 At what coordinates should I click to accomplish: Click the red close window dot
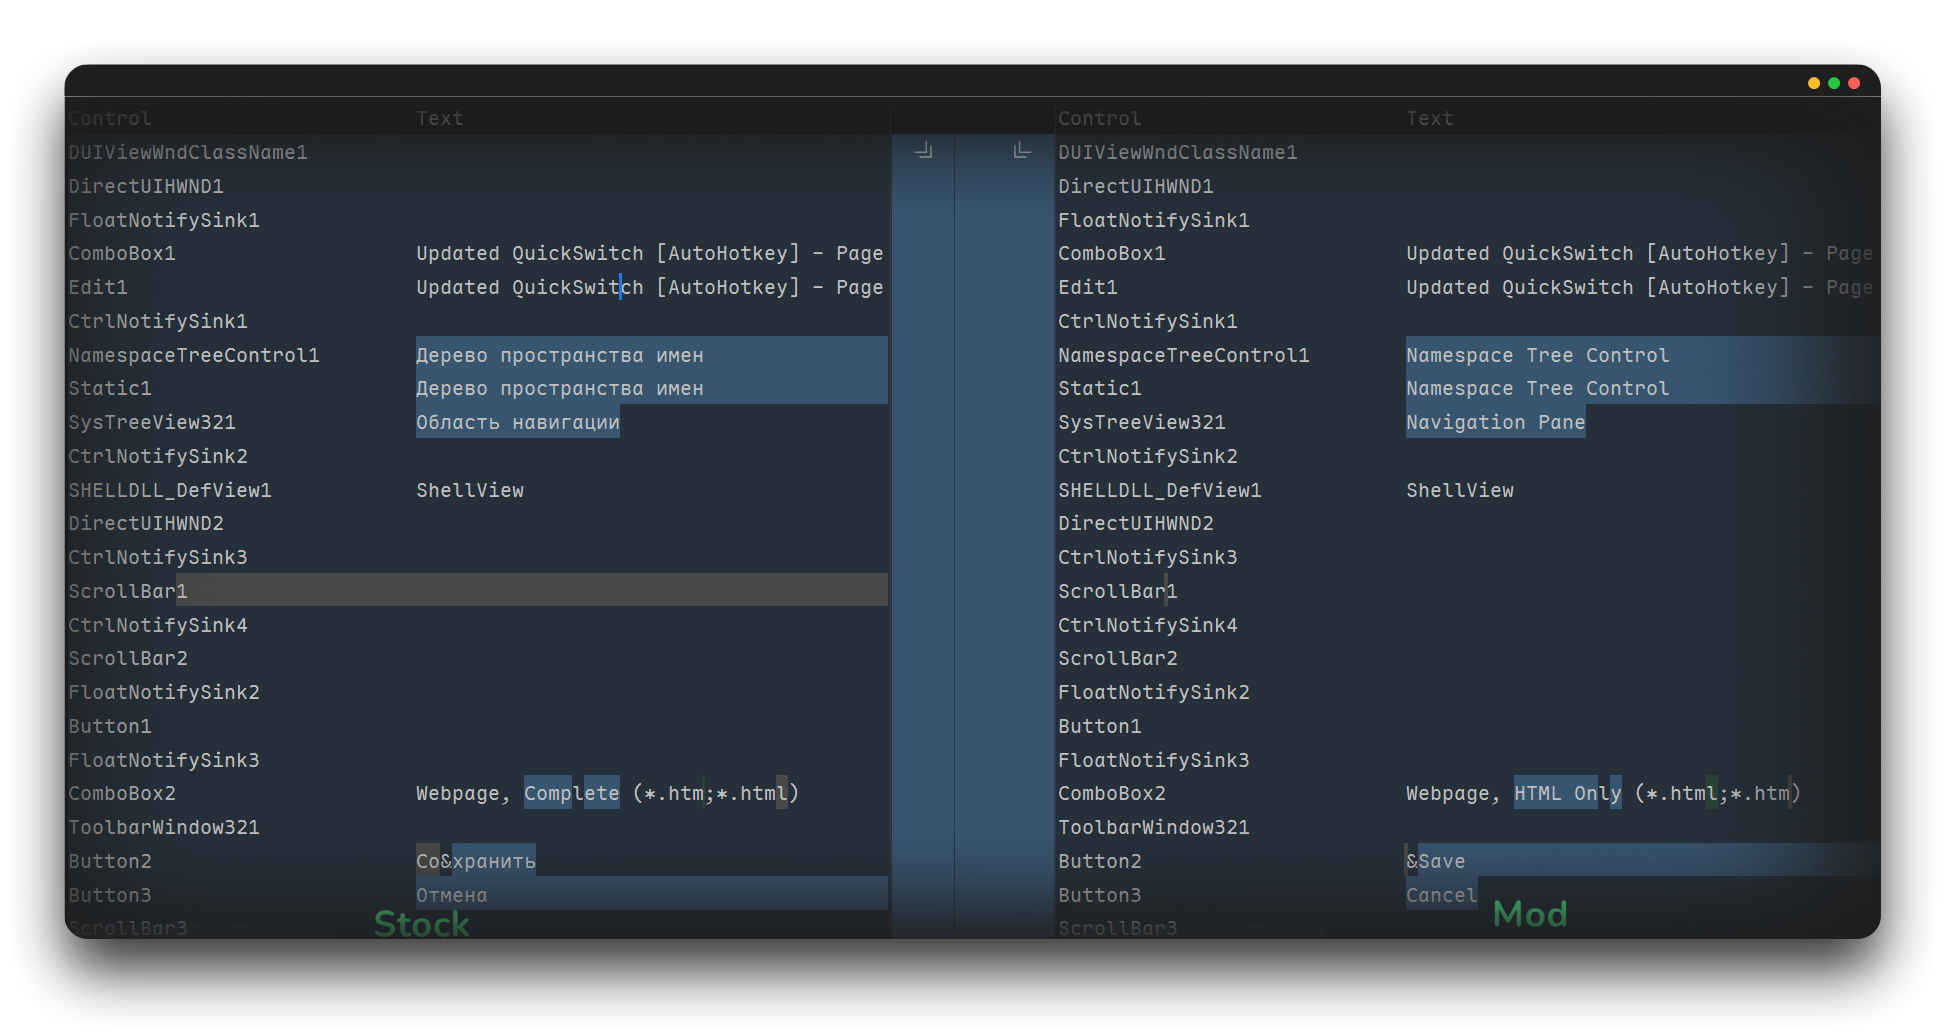tap(1853, 83)
